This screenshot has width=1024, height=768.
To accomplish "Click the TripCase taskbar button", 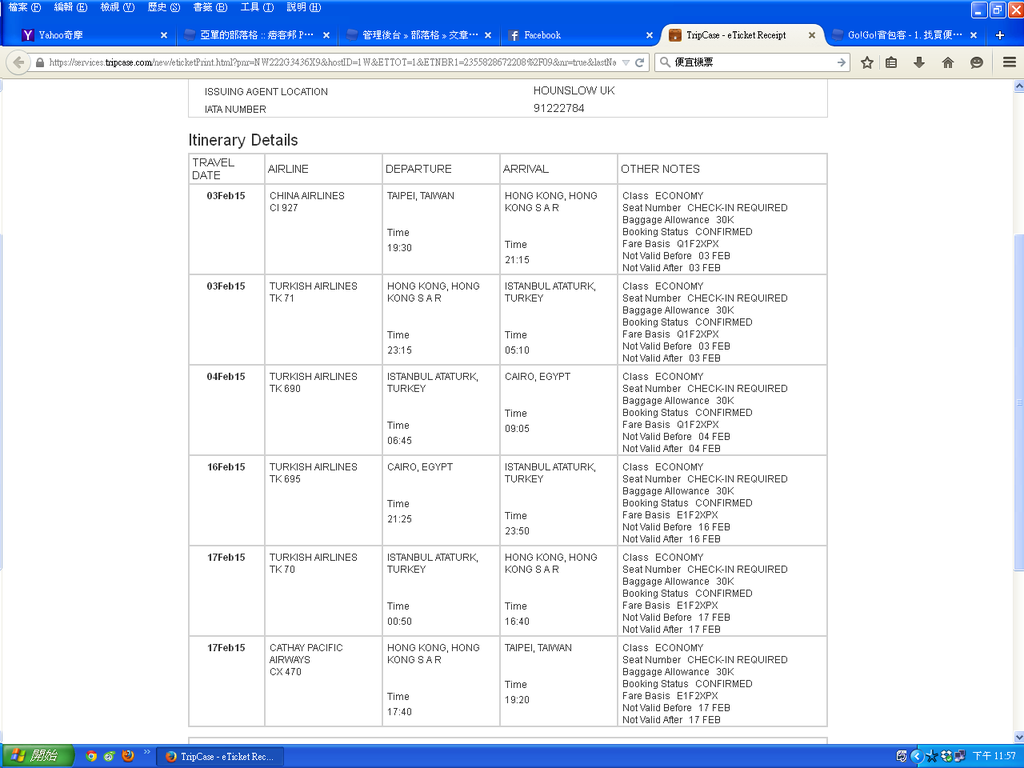I will click(x=218, y=756).
